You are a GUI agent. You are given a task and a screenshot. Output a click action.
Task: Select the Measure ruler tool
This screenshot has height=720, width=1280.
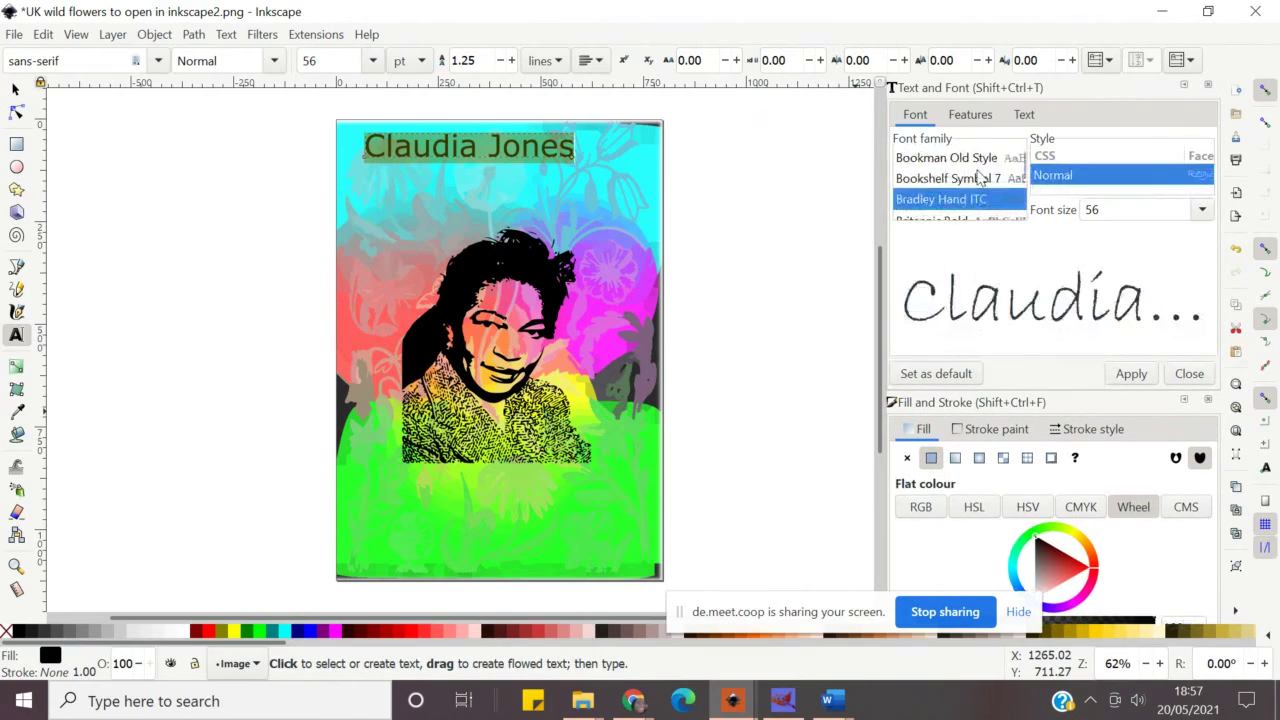(x=16, y=590)
